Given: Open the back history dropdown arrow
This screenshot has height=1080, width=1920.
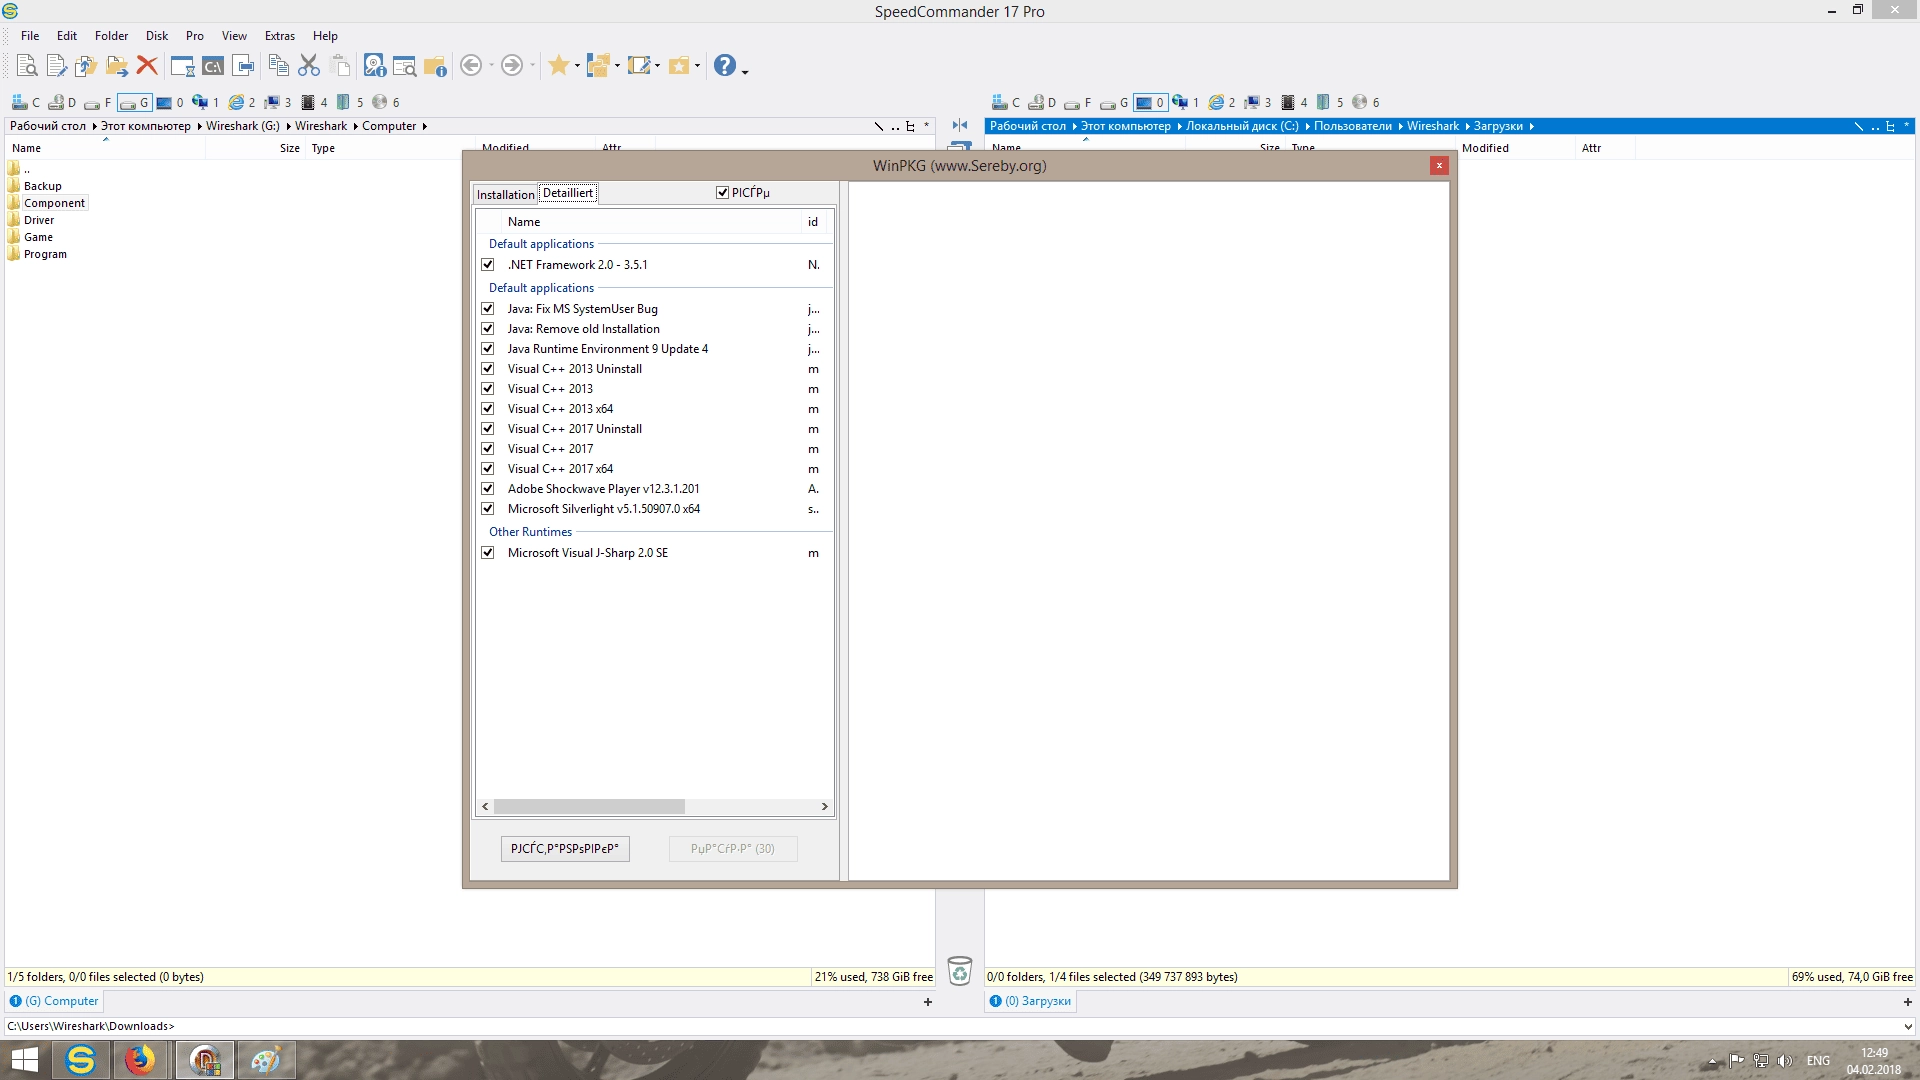Looking at the screenshot, I should coord(491,66).
